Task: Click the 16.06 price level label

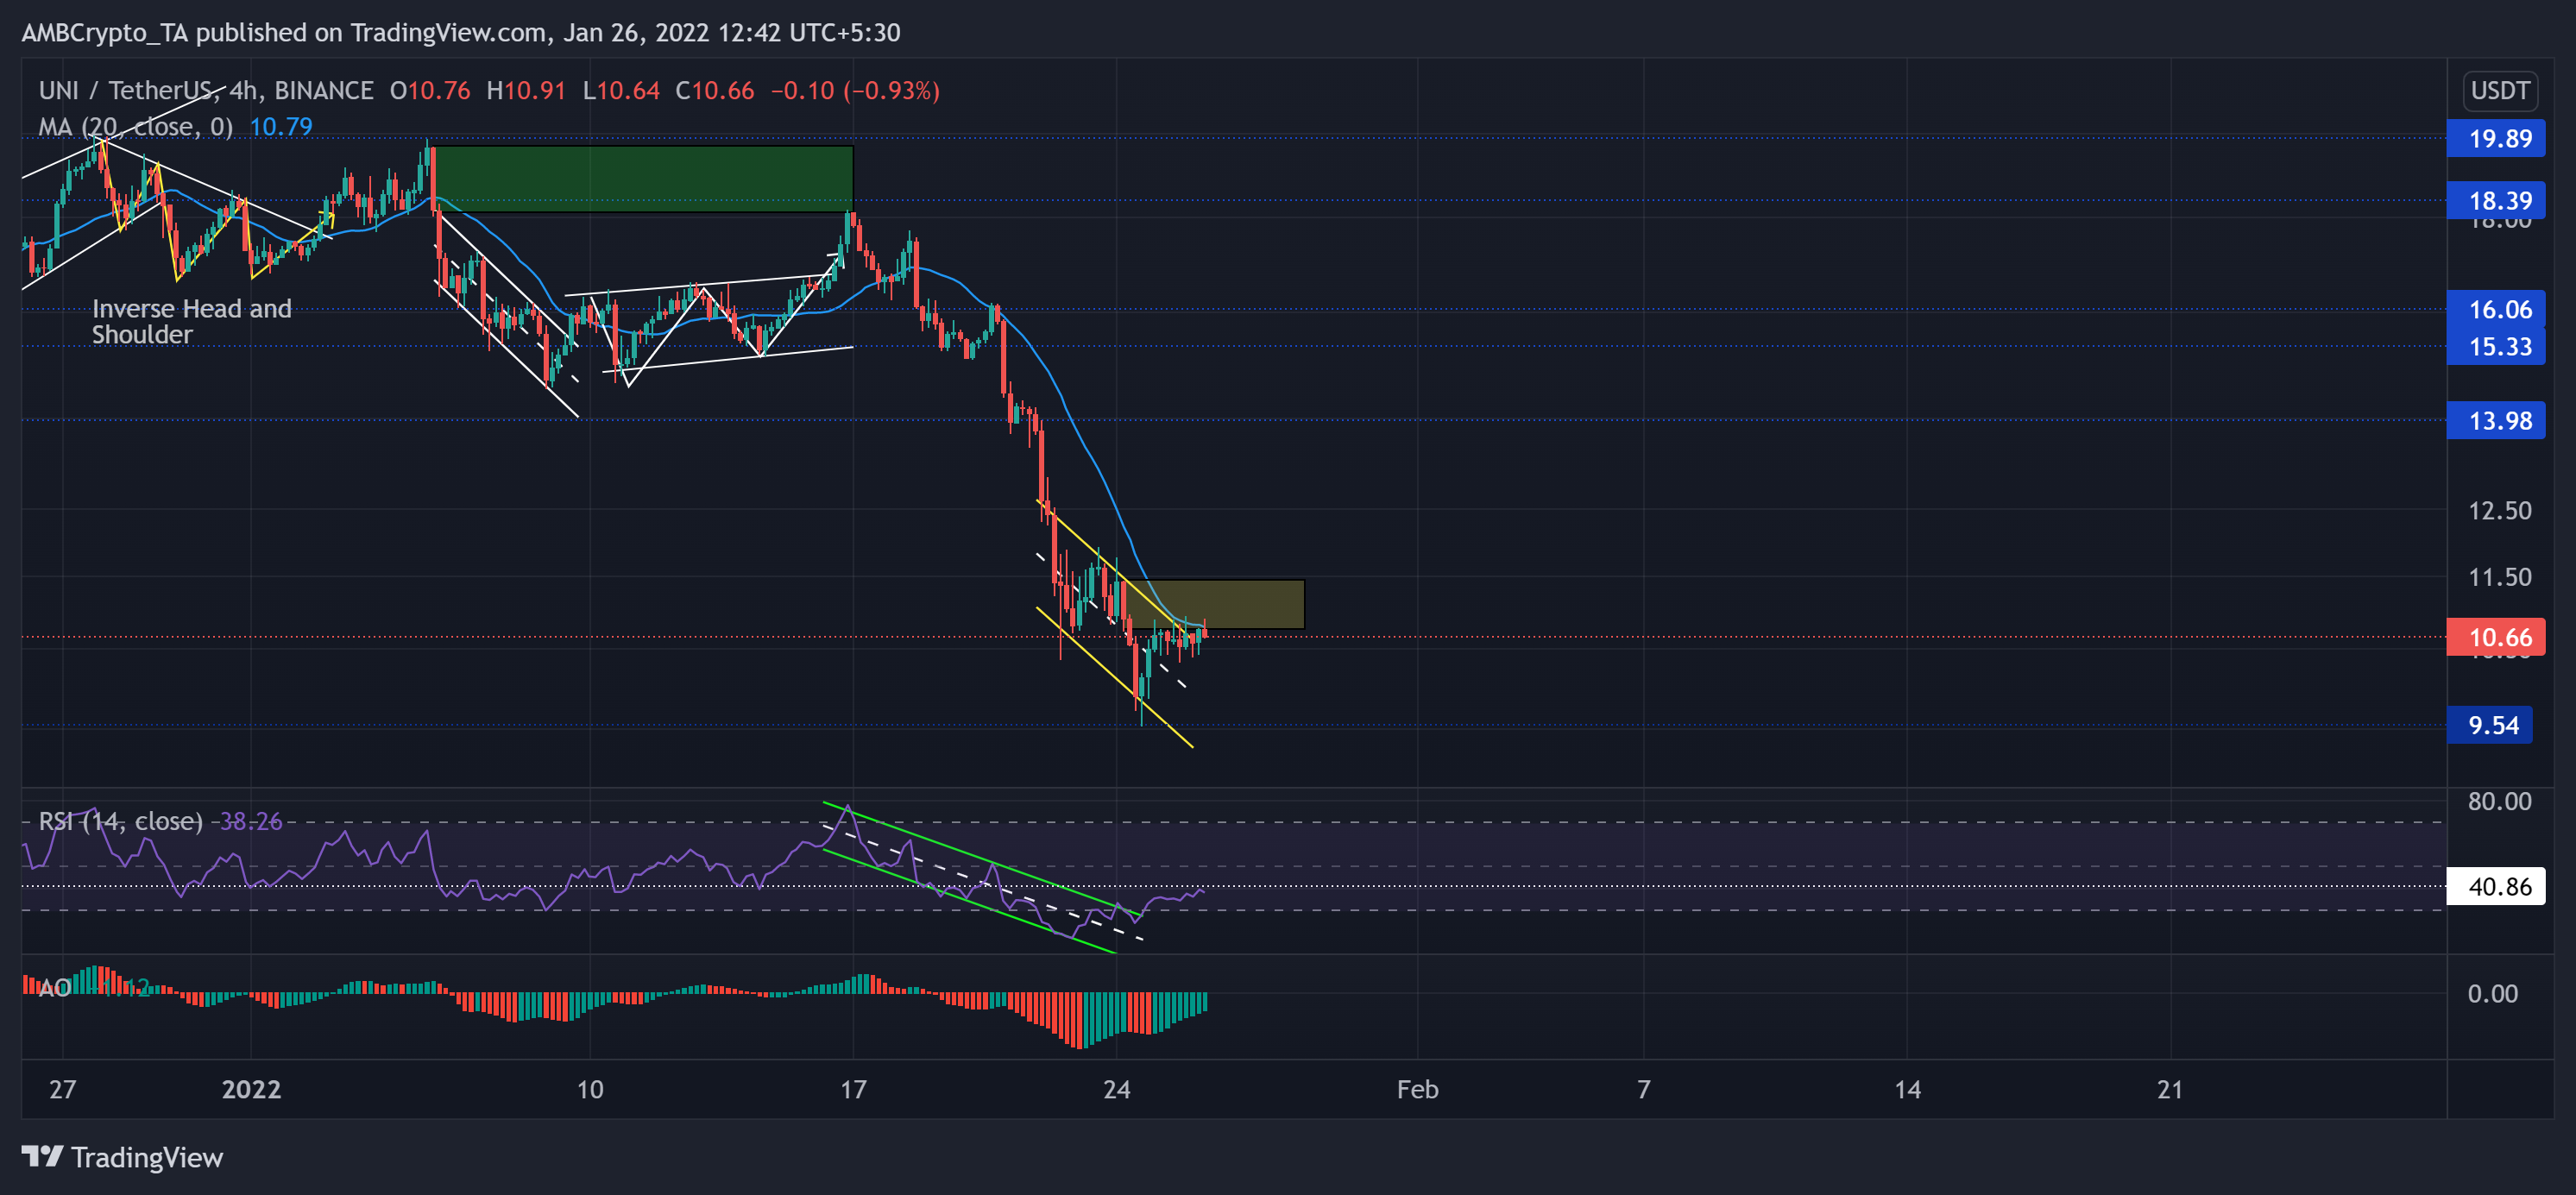Action: point(2496,309)
